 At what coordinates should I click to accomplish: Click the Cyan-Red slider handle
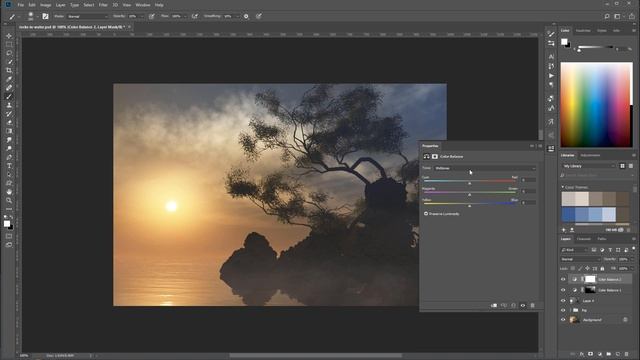[x=469, y=184]
